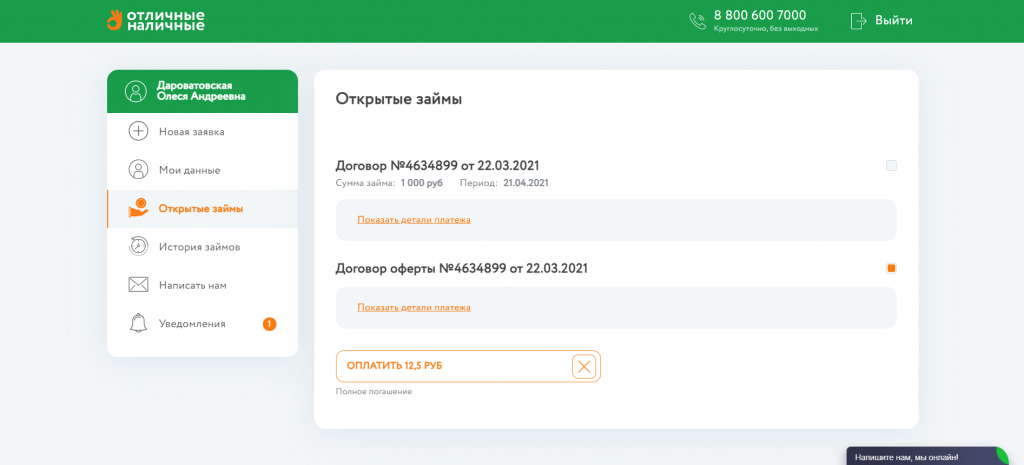Viewport: 1024px width, 465px height.
Task: Click the bell icon for Уведомления
Action: 138,323
